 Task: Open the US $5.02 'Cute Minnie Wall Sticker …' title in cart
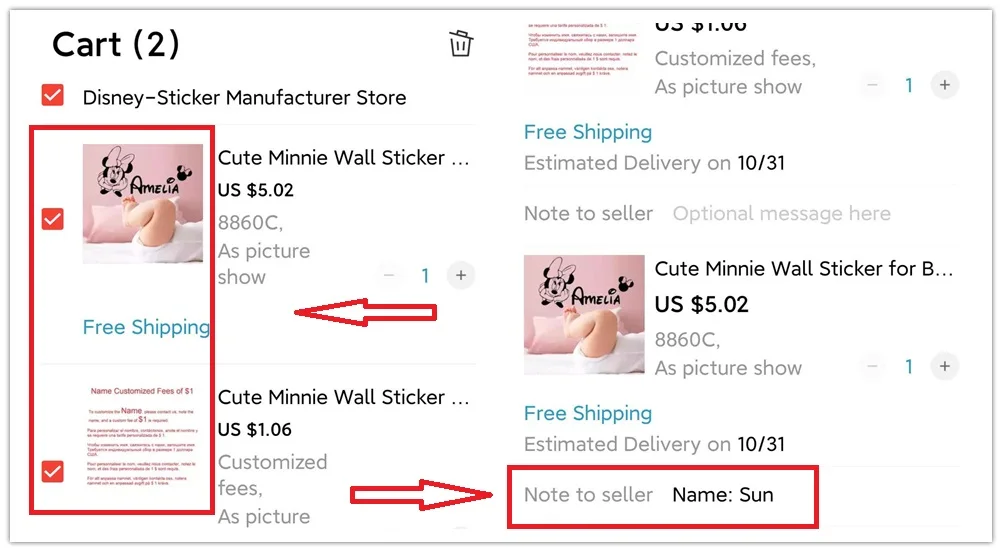point(344,158)
